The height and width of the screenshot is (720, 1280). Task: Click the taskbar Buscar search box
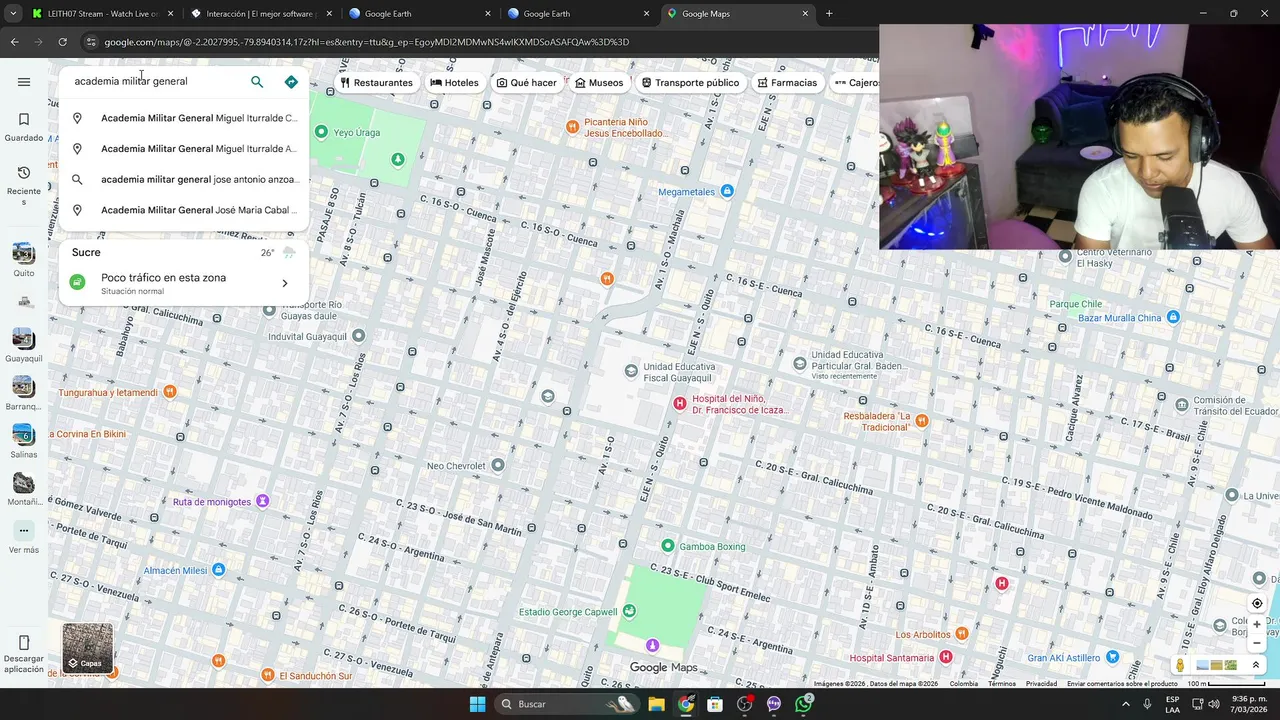coord(566,704)
